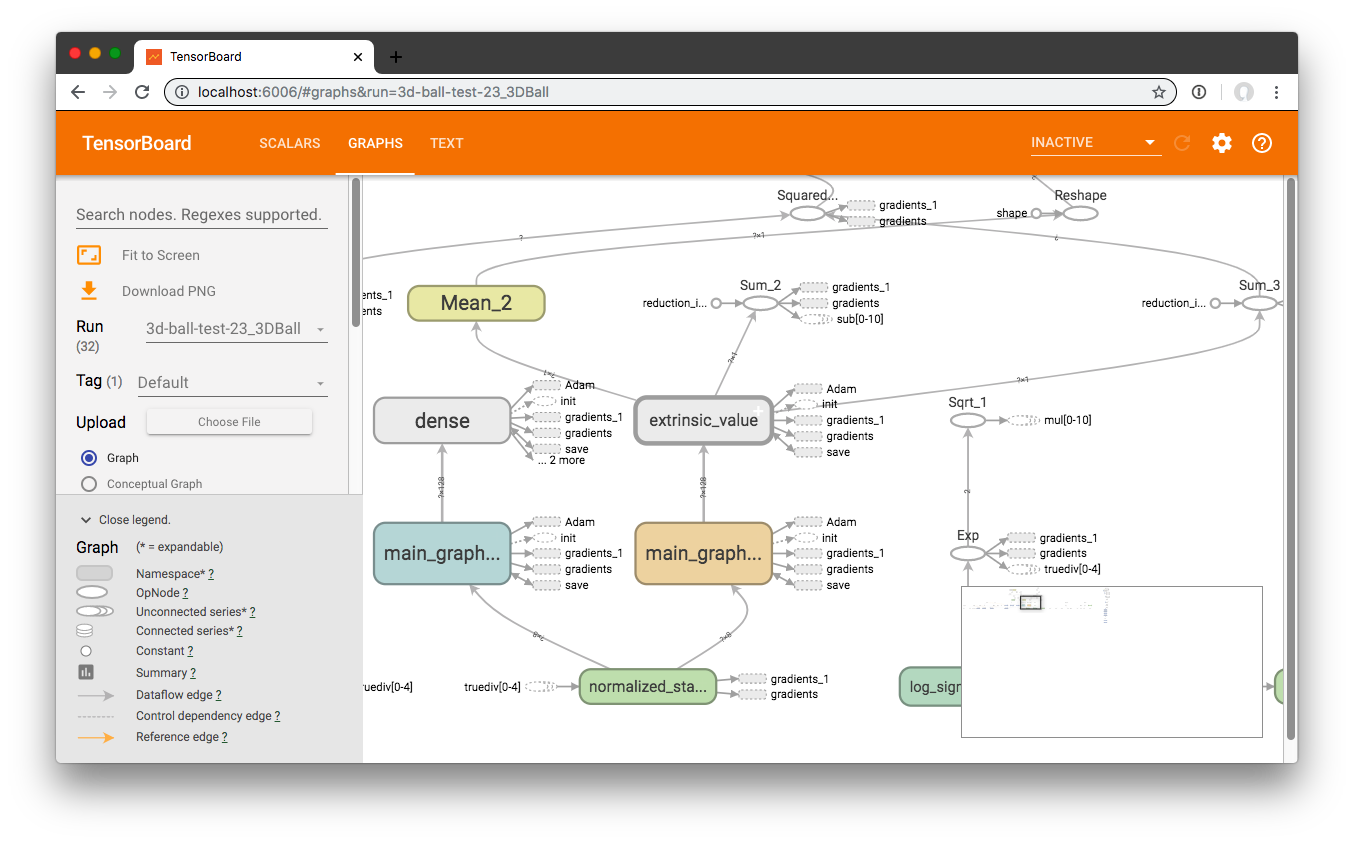Select the Graph radio button

[89, 458]
